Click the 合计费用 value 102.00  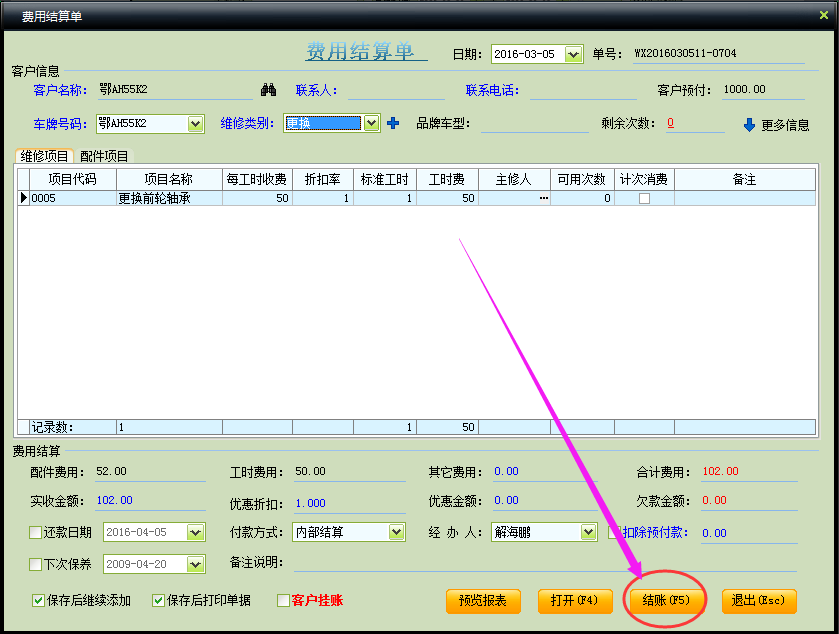pyautogui.click(x=720, y=471)
